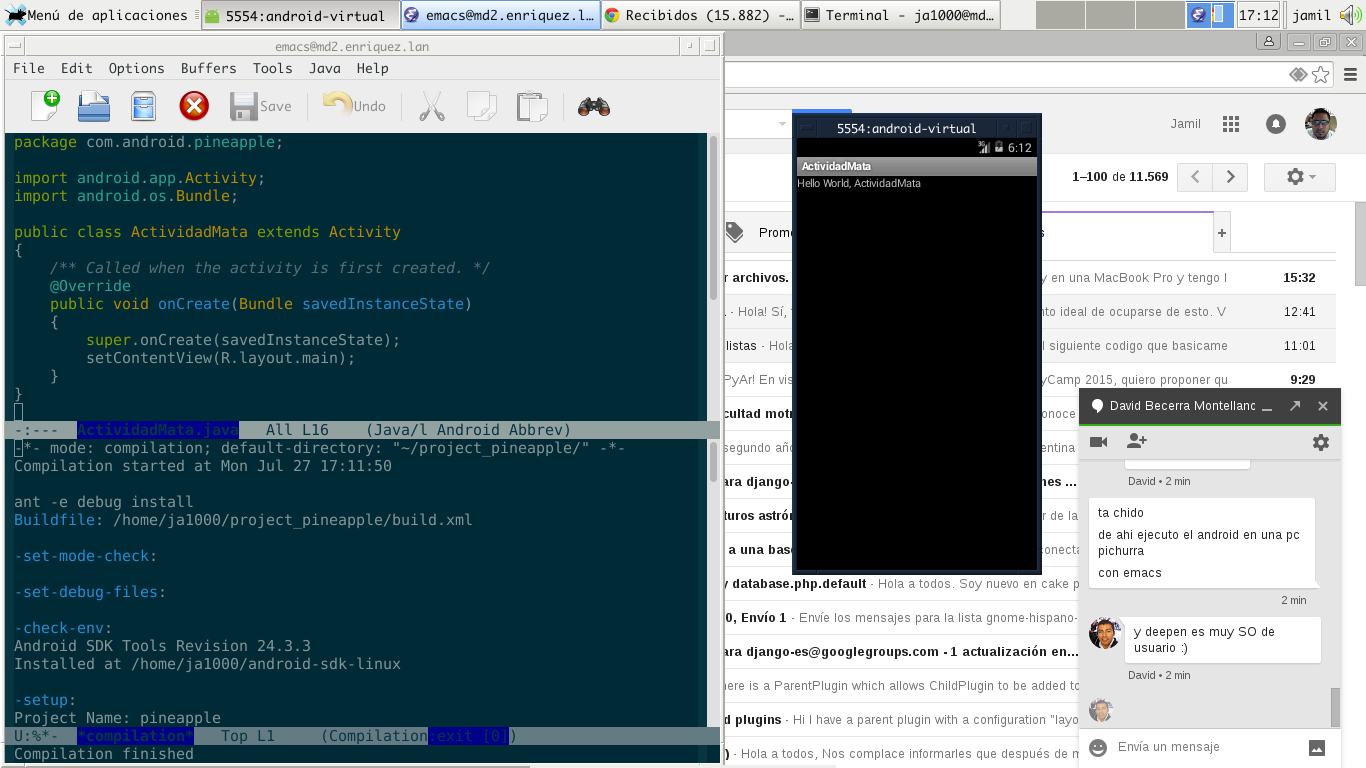This screenshot has width=1366, height=768.
Task: Click the scissors Cut icon in Emacs
Action: tap(431, 106)
